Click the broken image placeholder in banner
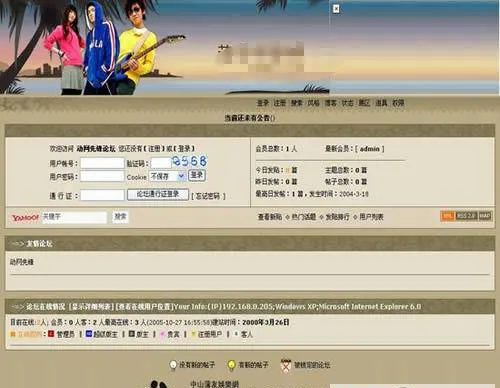The height and width of the screenshot is (388, 500). tap(336, 9)
